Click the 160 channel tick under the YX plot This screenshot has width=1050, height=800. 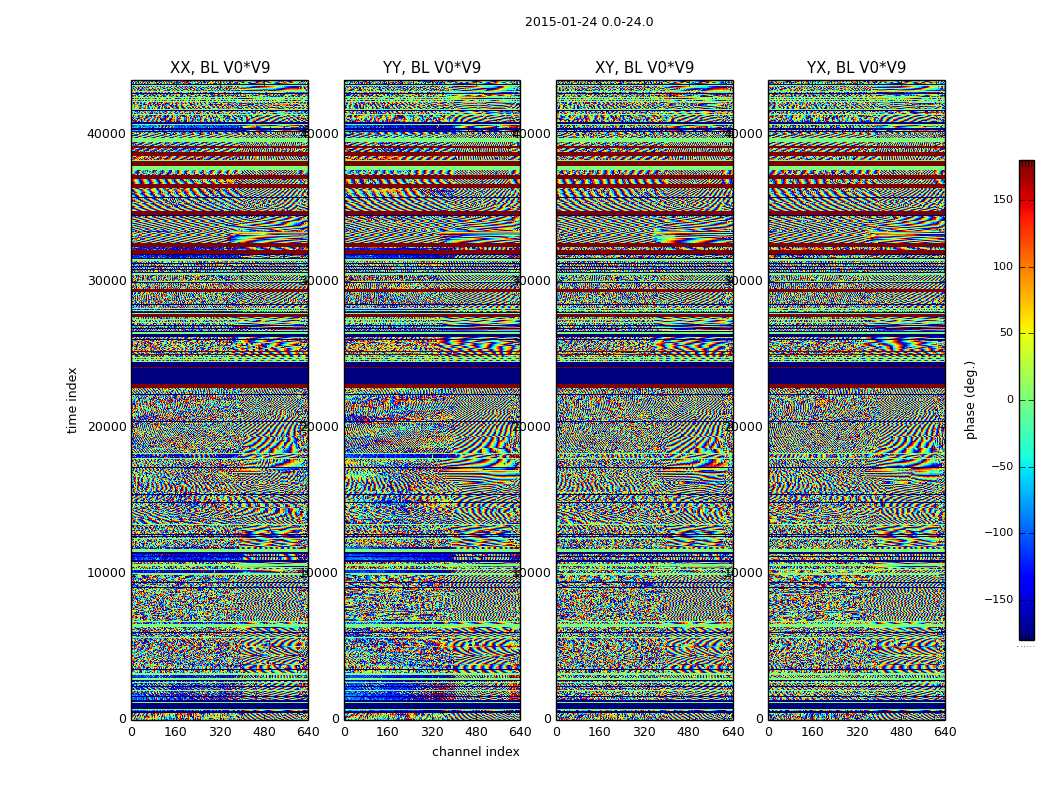coord(812,732)
